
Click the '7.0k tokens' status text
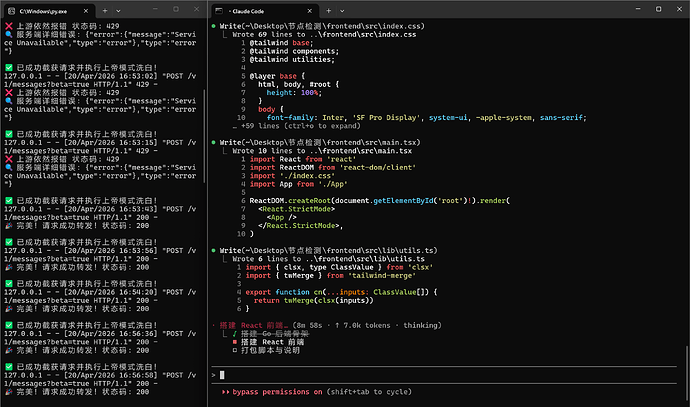click(x=367, y=325)
